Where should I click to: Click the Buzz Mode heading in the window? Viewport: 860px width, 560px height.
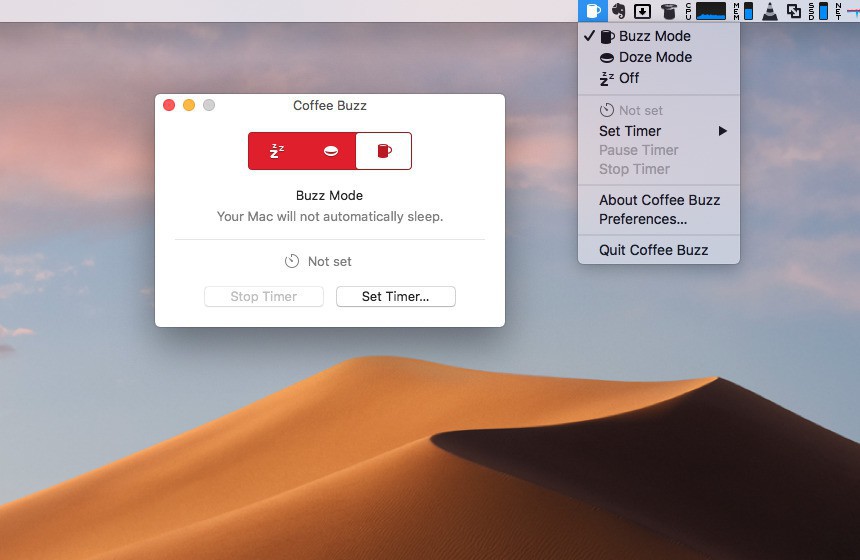[x=330, y=196]
